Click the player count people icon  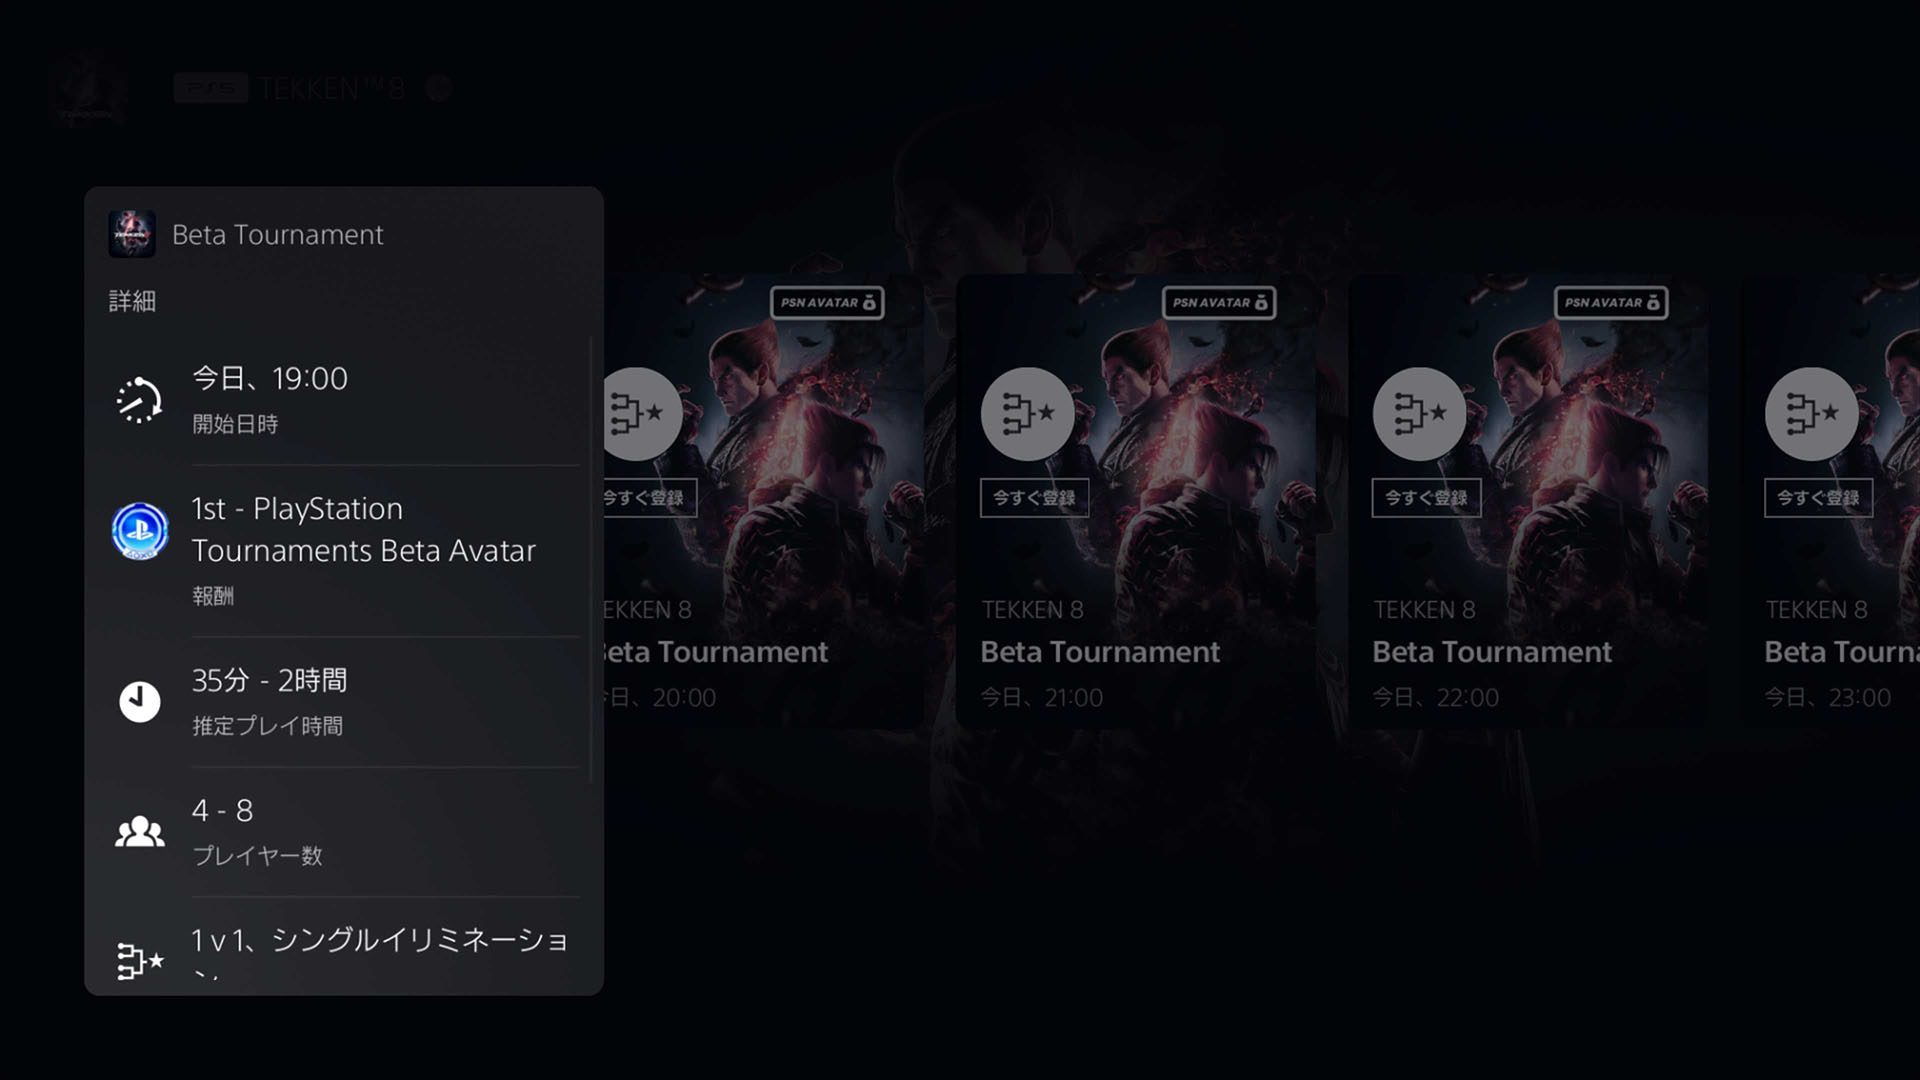[140, 831]
